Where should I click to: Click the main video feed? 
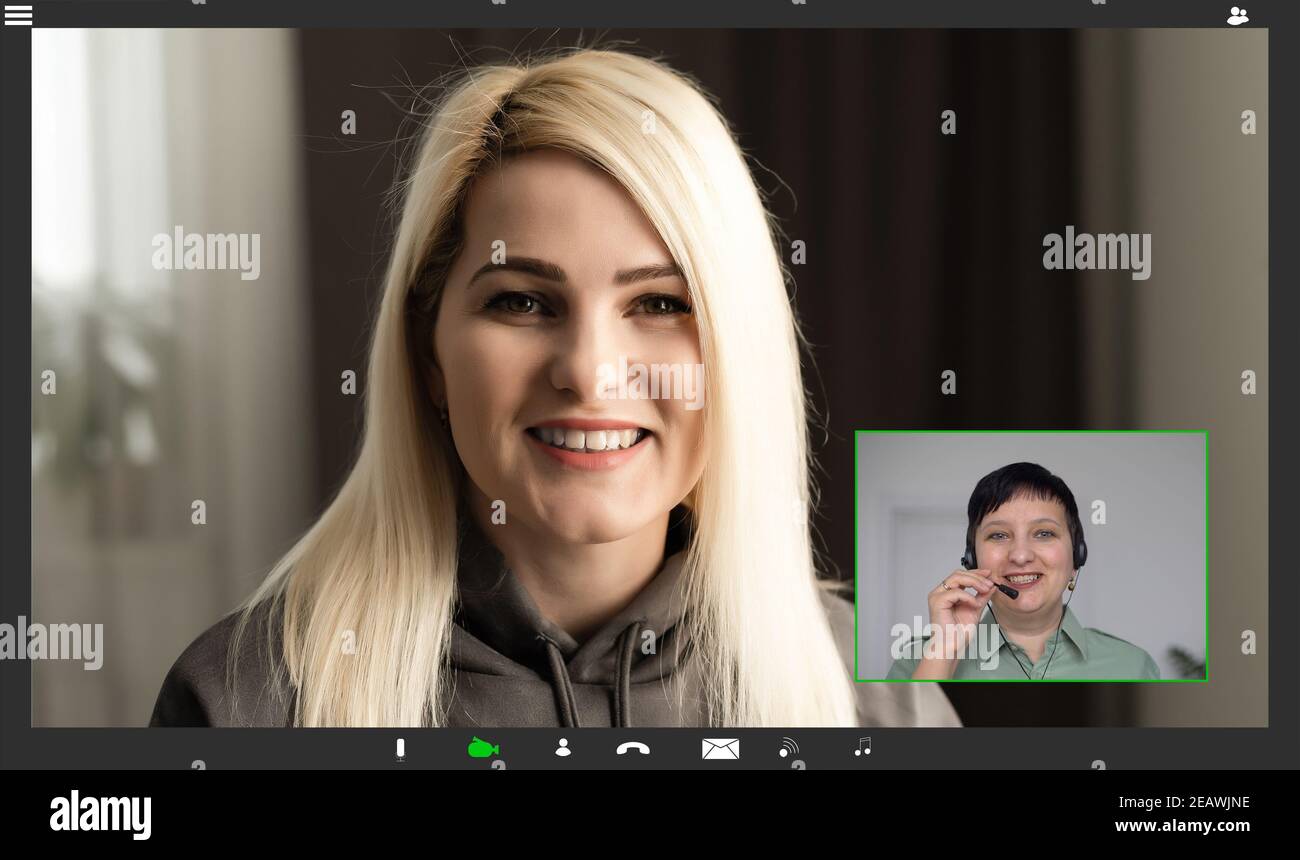click(x=650, y=377)
